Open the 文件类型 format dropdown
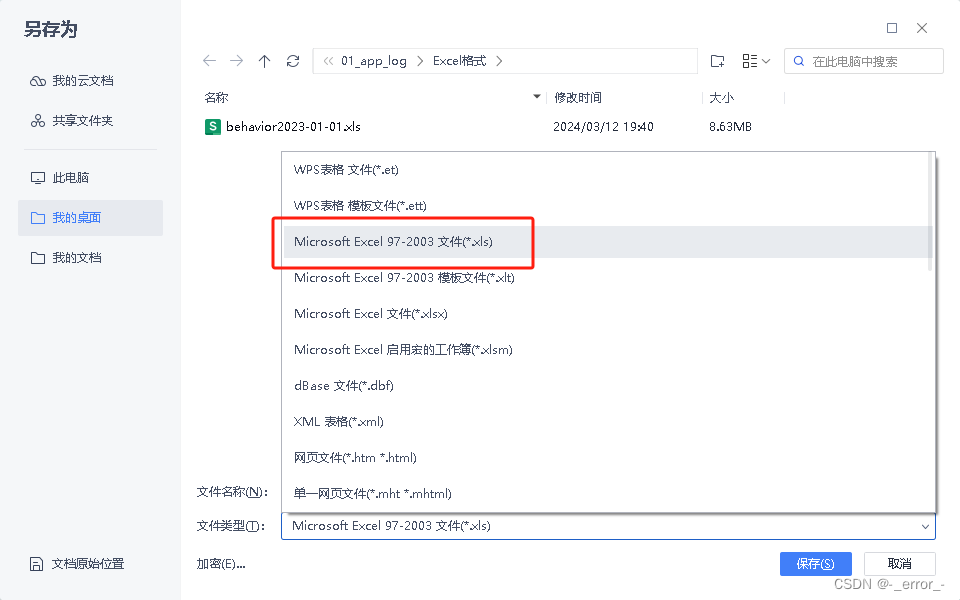This screenshot has height=600, width=960. (925, 525)
